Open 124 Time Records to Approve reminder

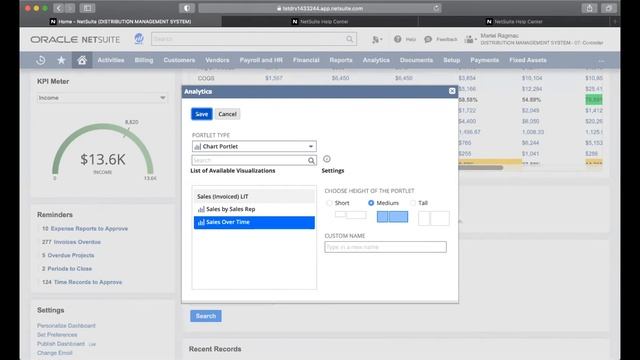pyautogui.click(x=82, y=282)
